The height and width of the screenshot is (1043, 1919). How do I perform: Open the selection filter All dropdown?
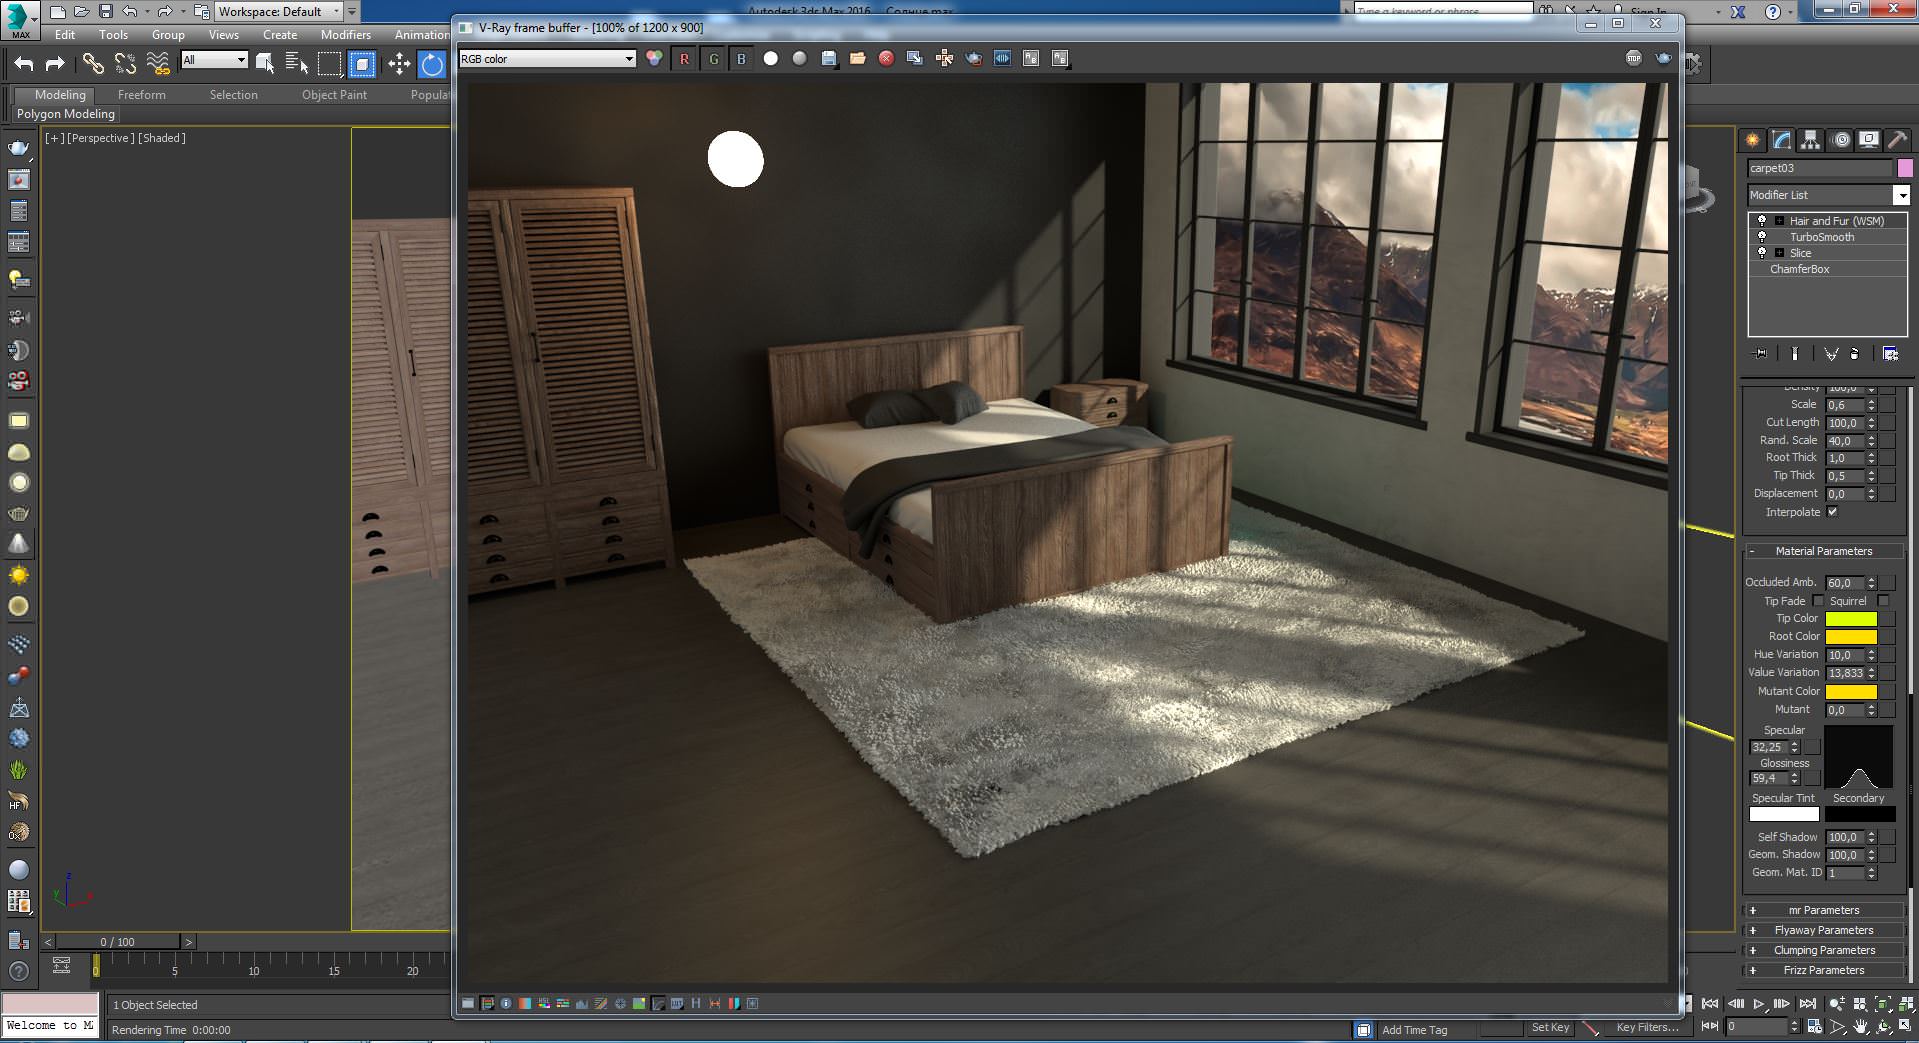(x=214, y=60)
